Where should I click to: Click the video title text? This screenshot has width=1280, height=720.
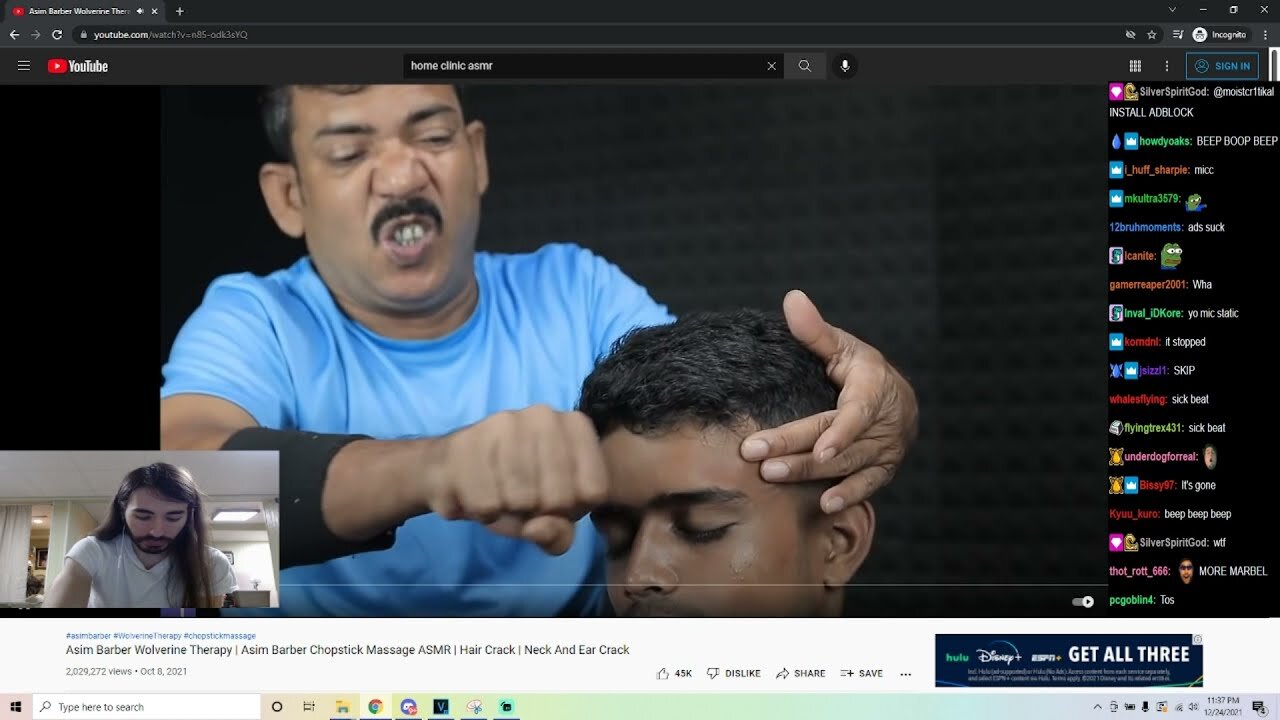(x=347, y=650)
